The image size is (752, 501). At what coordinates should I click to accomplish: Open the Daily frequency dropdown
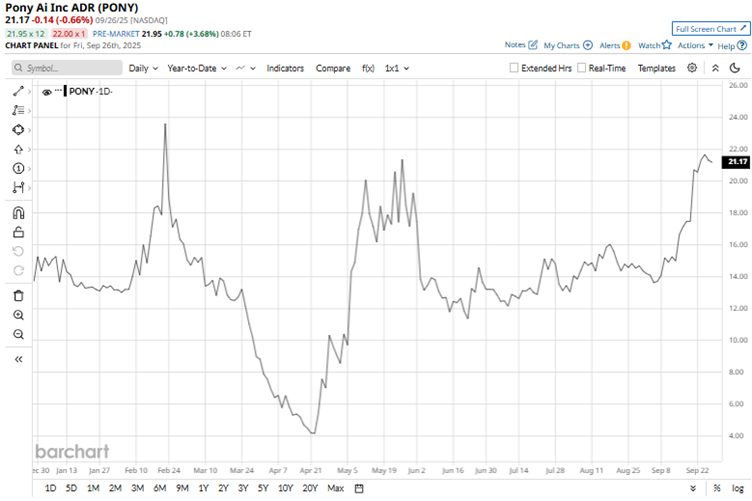tap(143, 68)
